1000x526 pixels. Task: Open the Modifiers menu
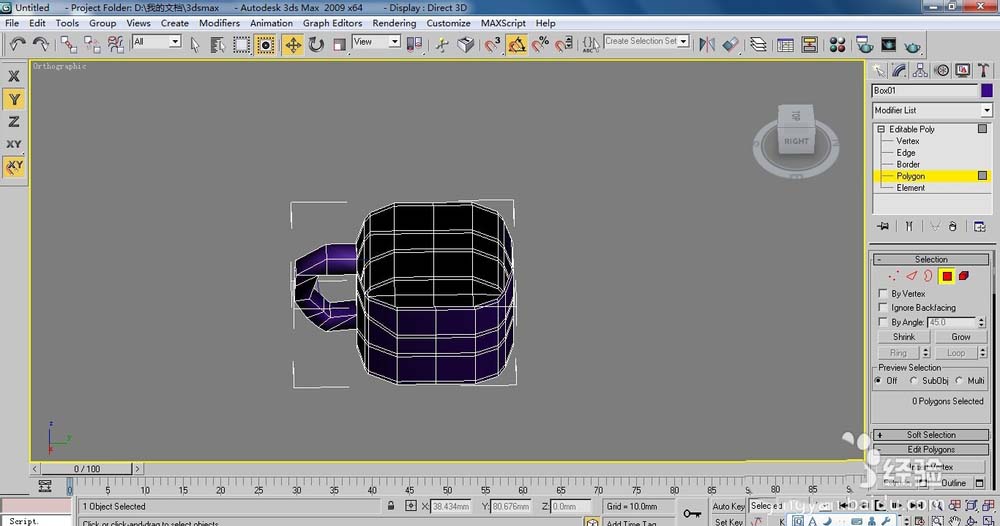click(x=219, y=23)
